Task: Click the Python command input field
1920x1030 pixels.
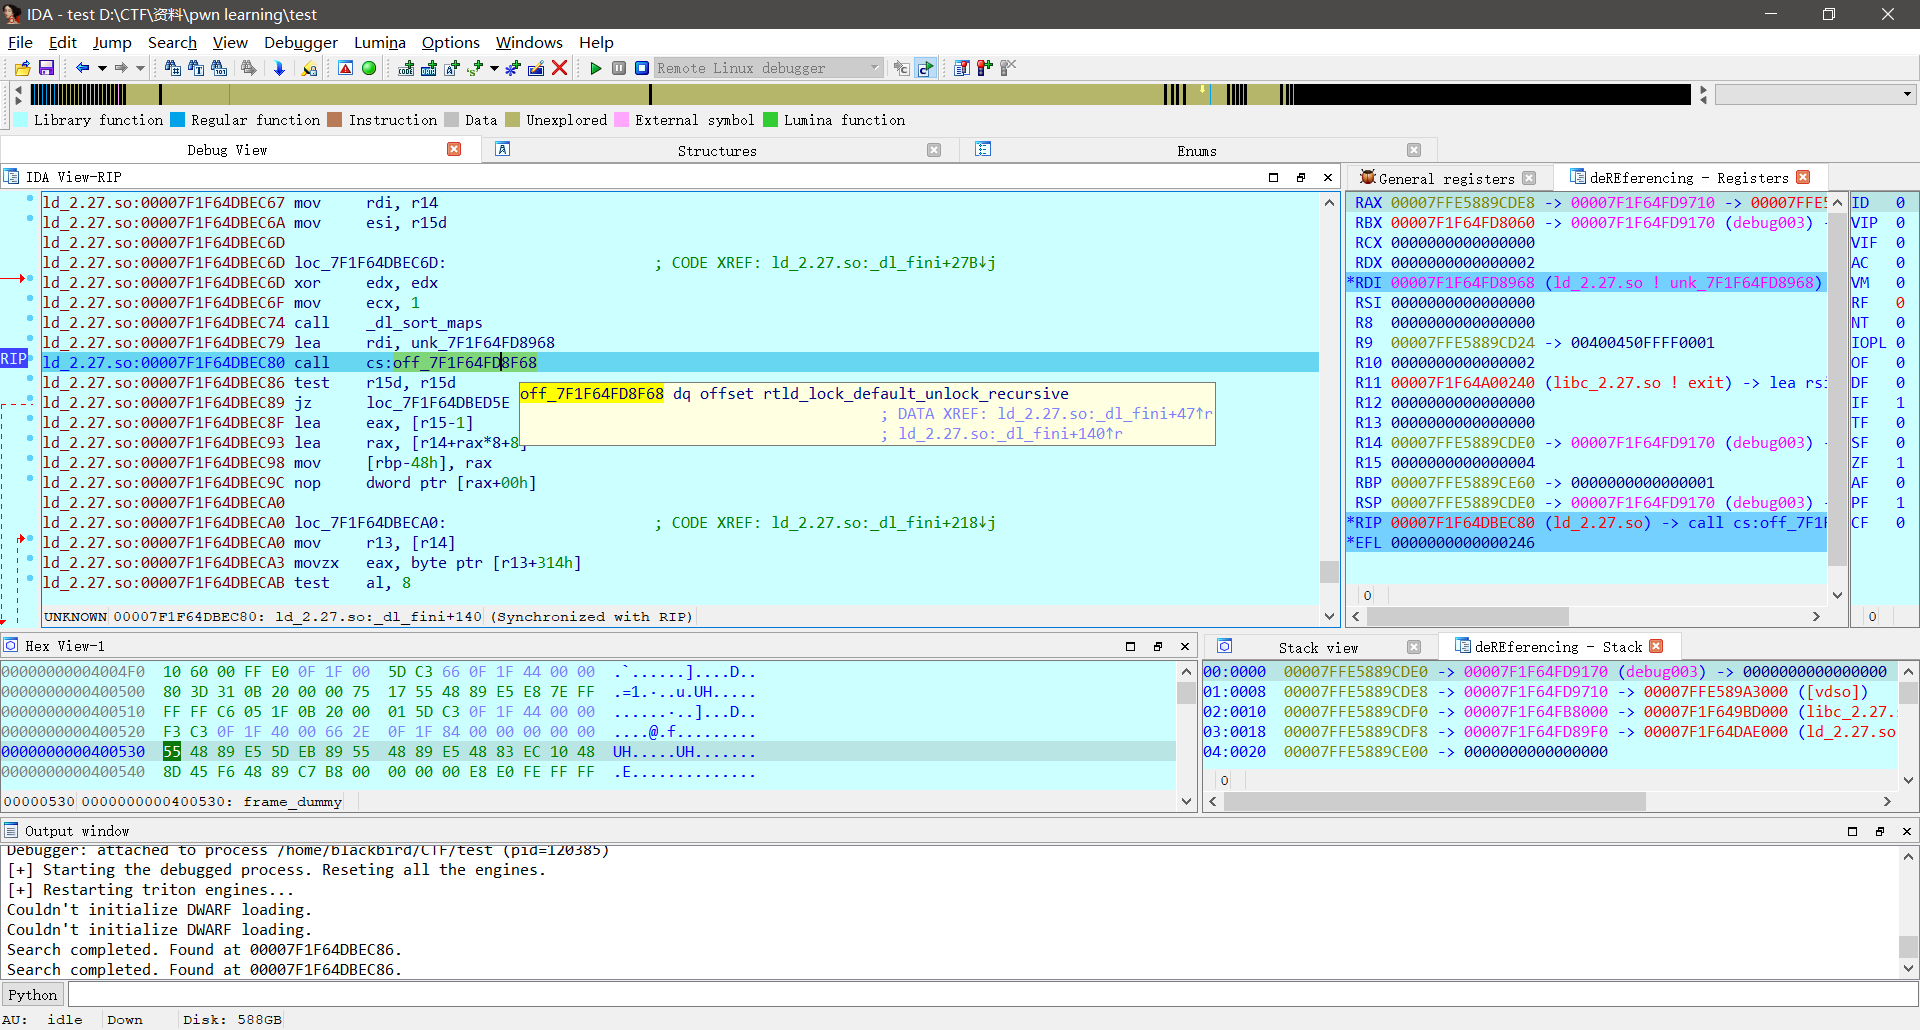Action: point(990,995)
